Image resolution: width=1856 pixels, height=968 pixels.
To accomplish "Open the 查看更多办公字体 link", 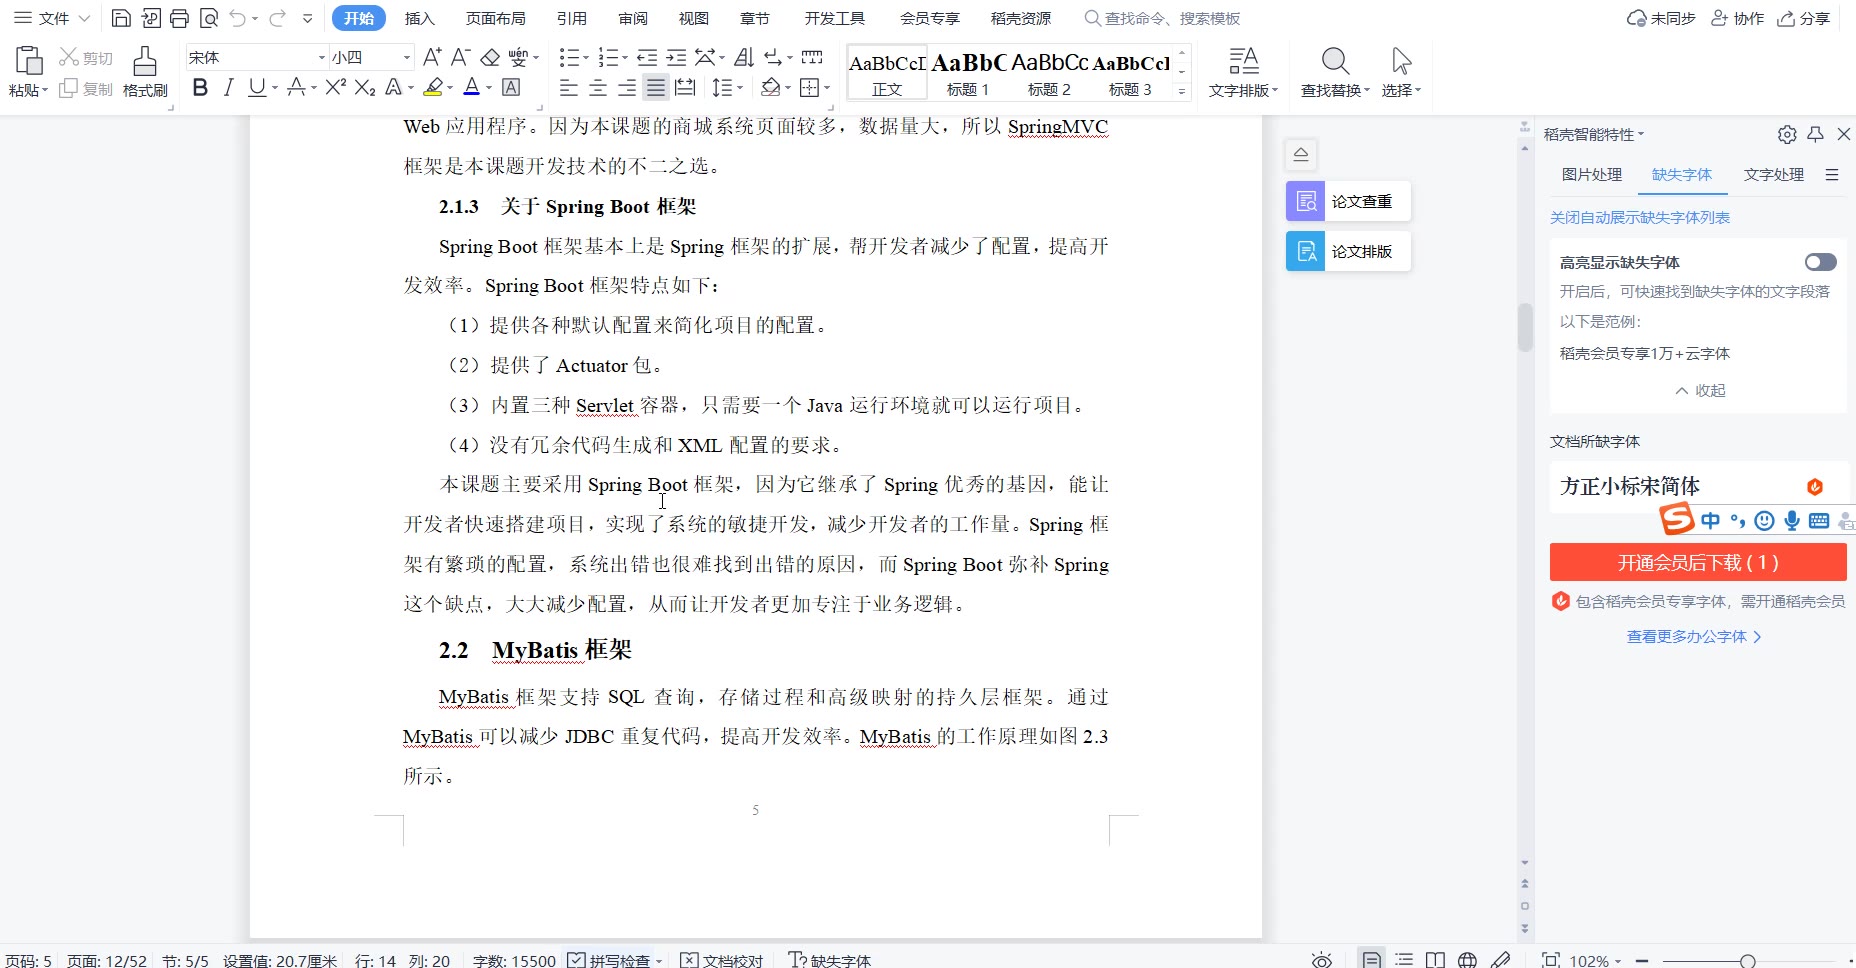I will tap(1693, 636).
